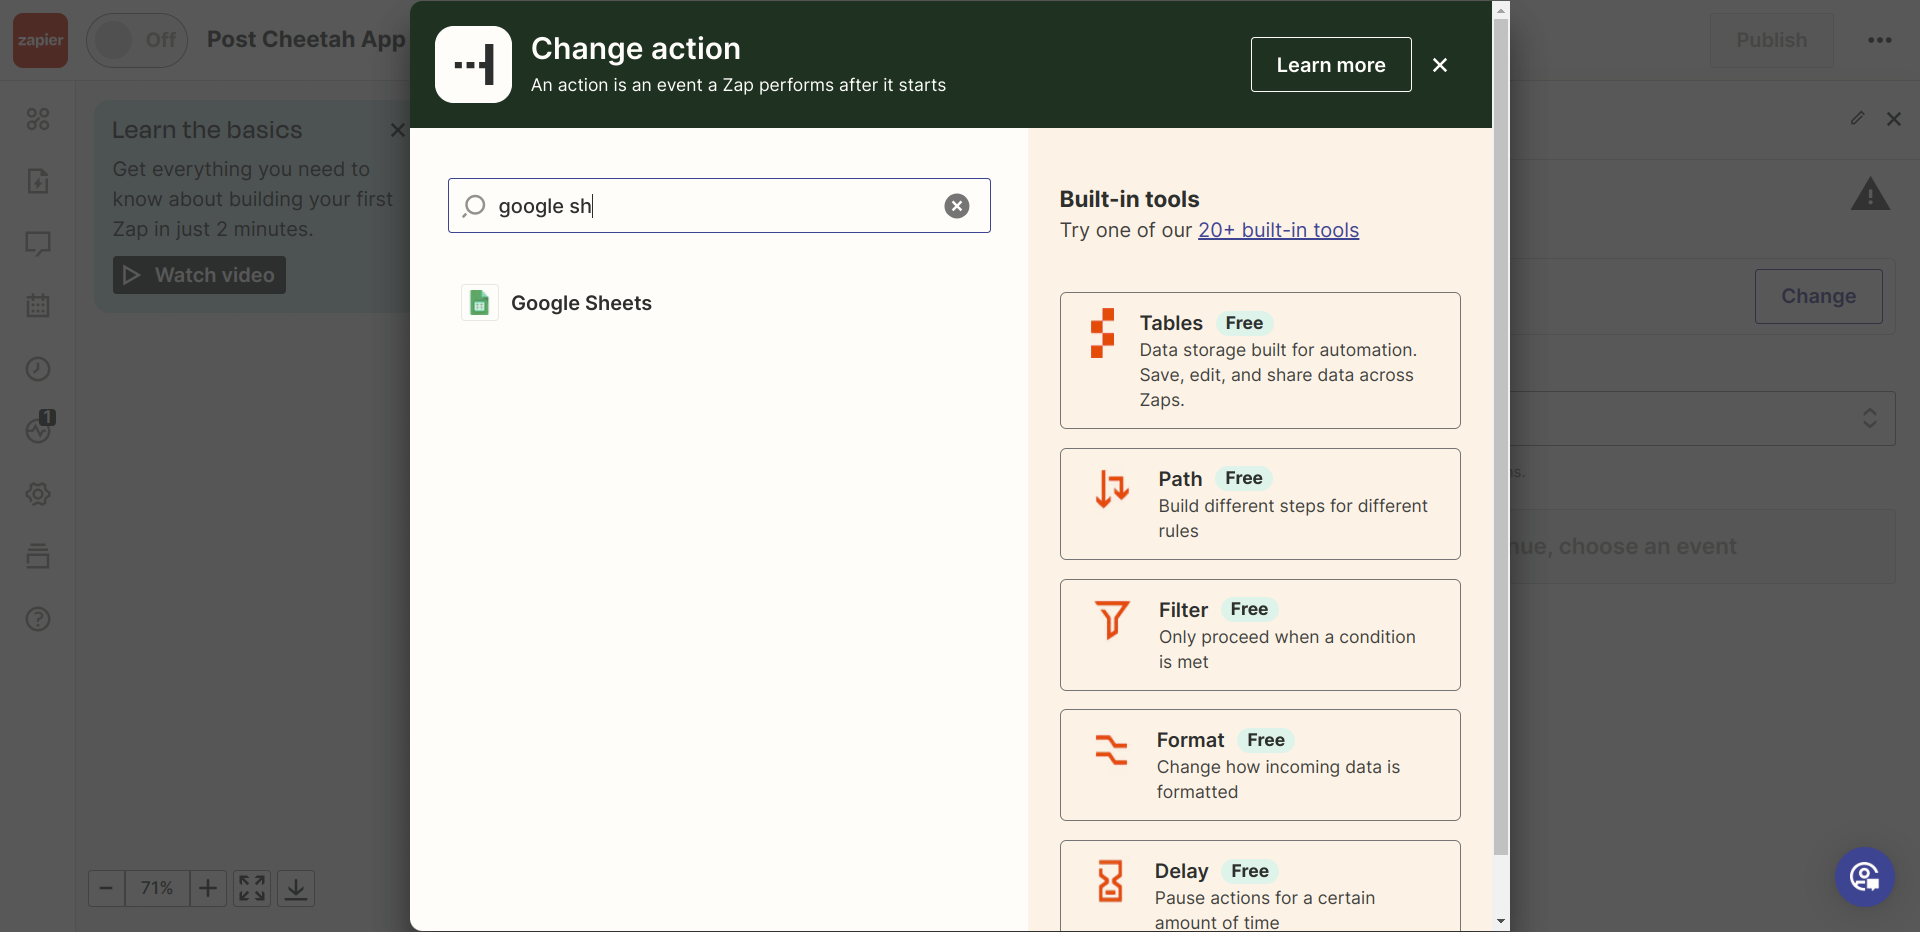Watch the Learn the basics video
The width and height of the screenshot is (1920, 932).
click(199, 275)
